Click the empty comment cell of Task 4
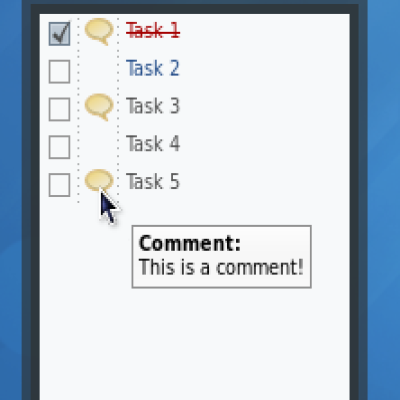Screen dimensions: 400x400 tap(99, 145)
